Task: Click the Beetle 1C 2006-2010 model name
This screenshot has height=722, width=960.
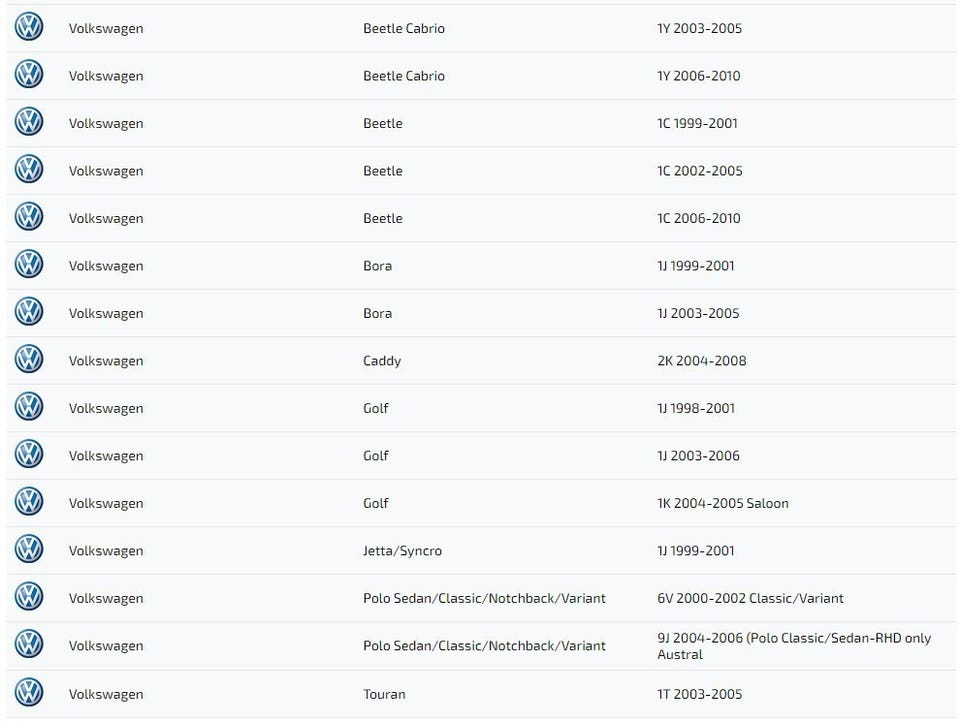Action: [382, 218]
